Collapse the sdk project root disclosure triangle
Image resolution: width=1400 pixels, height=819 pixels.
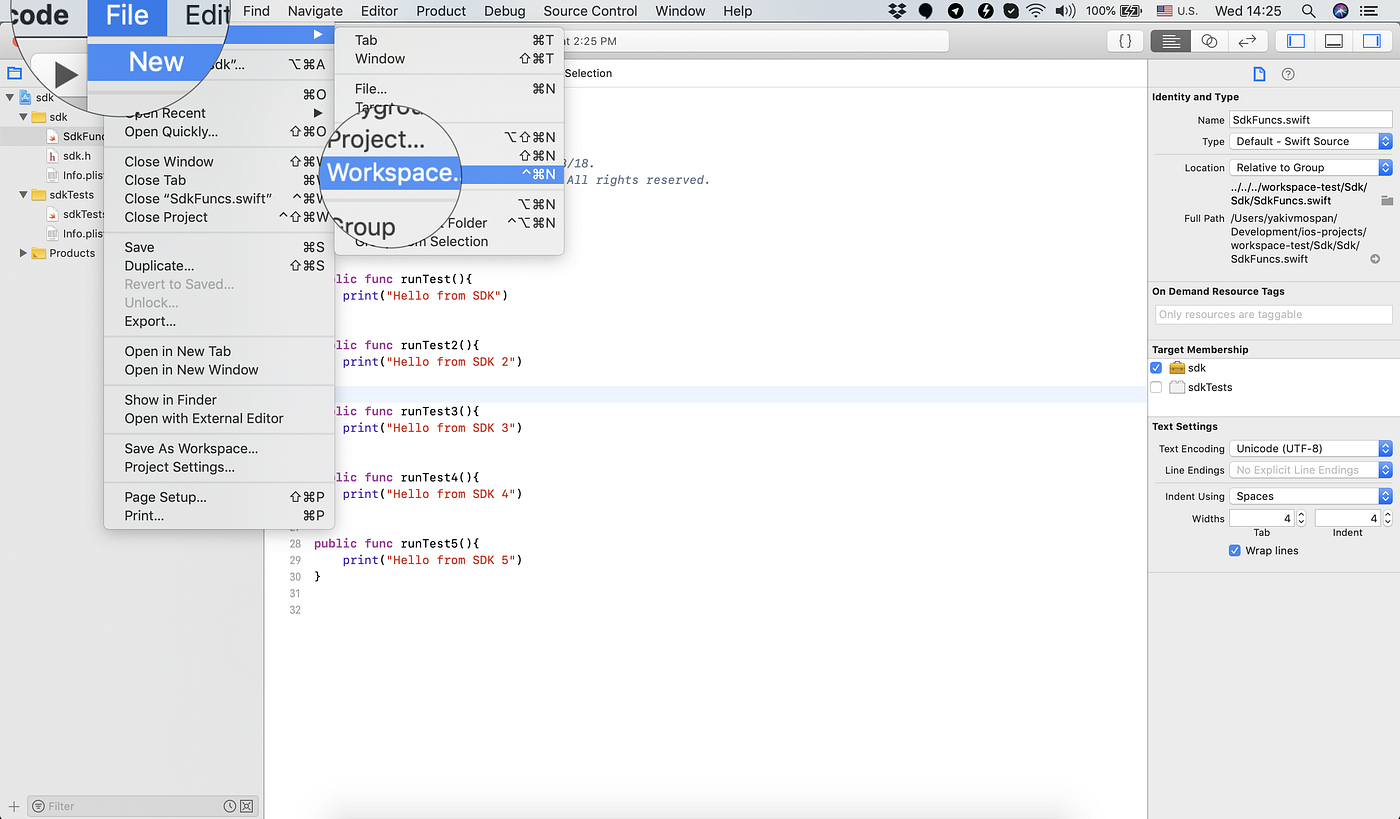[10, 97]
